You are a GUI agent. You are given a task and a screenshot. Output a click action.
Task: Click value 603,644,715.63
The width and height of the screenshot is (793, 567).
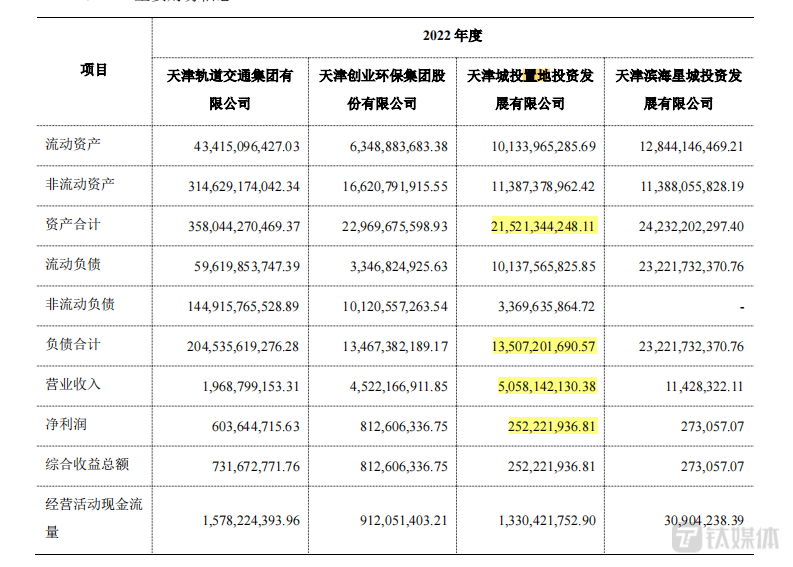point(255,426)
